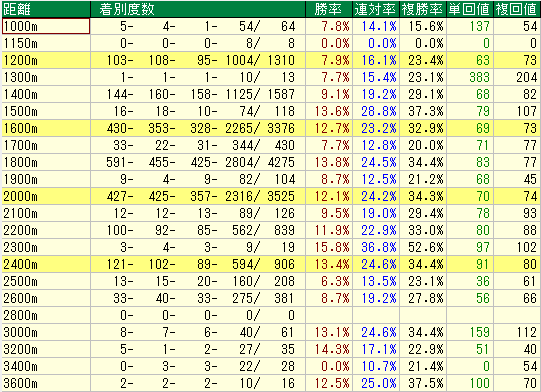Click the 159 単回値 value for 3000m
The width and height of the screenshot is (541, 392).
479,332
